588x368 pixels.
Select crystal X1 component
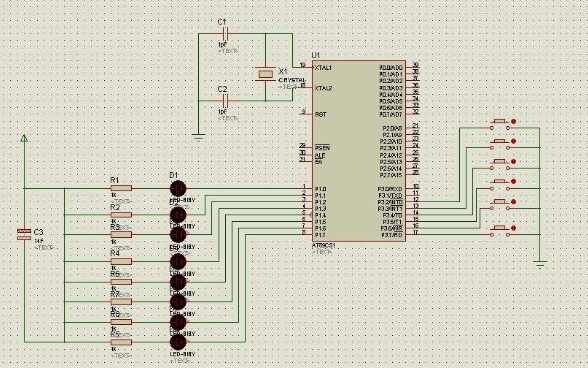click(265, 74)
